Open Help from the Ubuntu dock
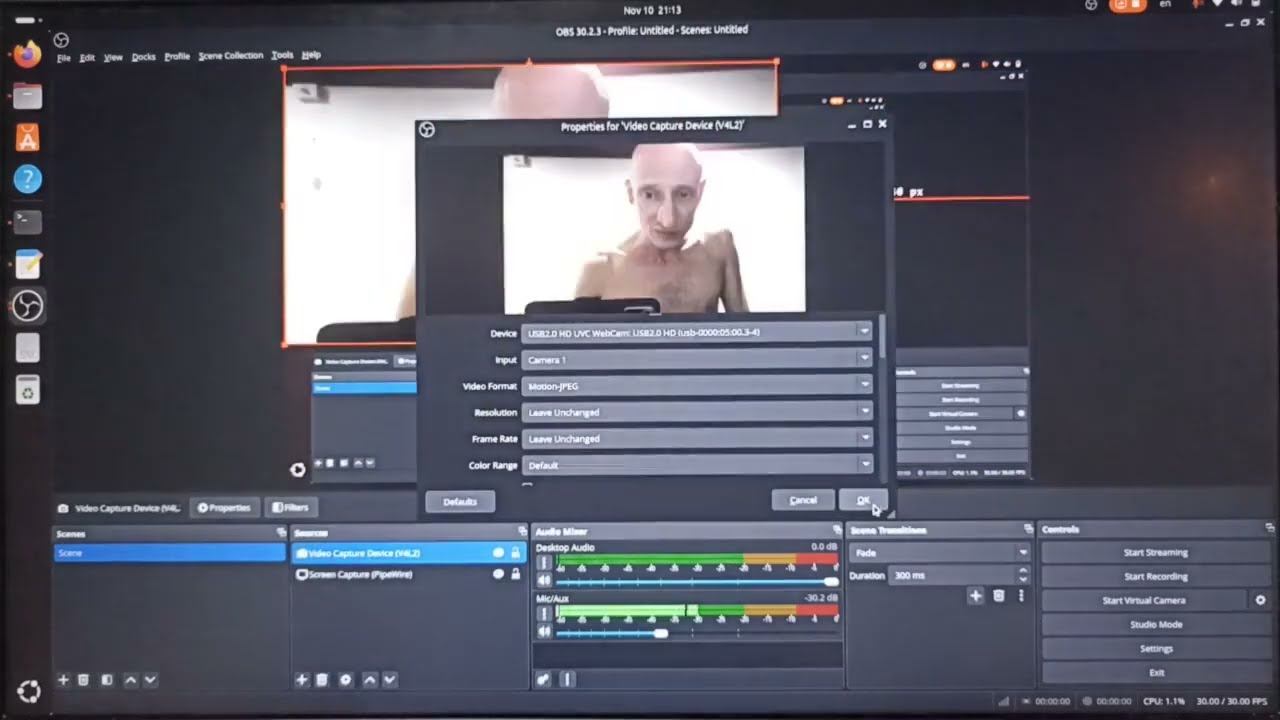The height and width of the screenshot is (720, 1280). (27, 180)
